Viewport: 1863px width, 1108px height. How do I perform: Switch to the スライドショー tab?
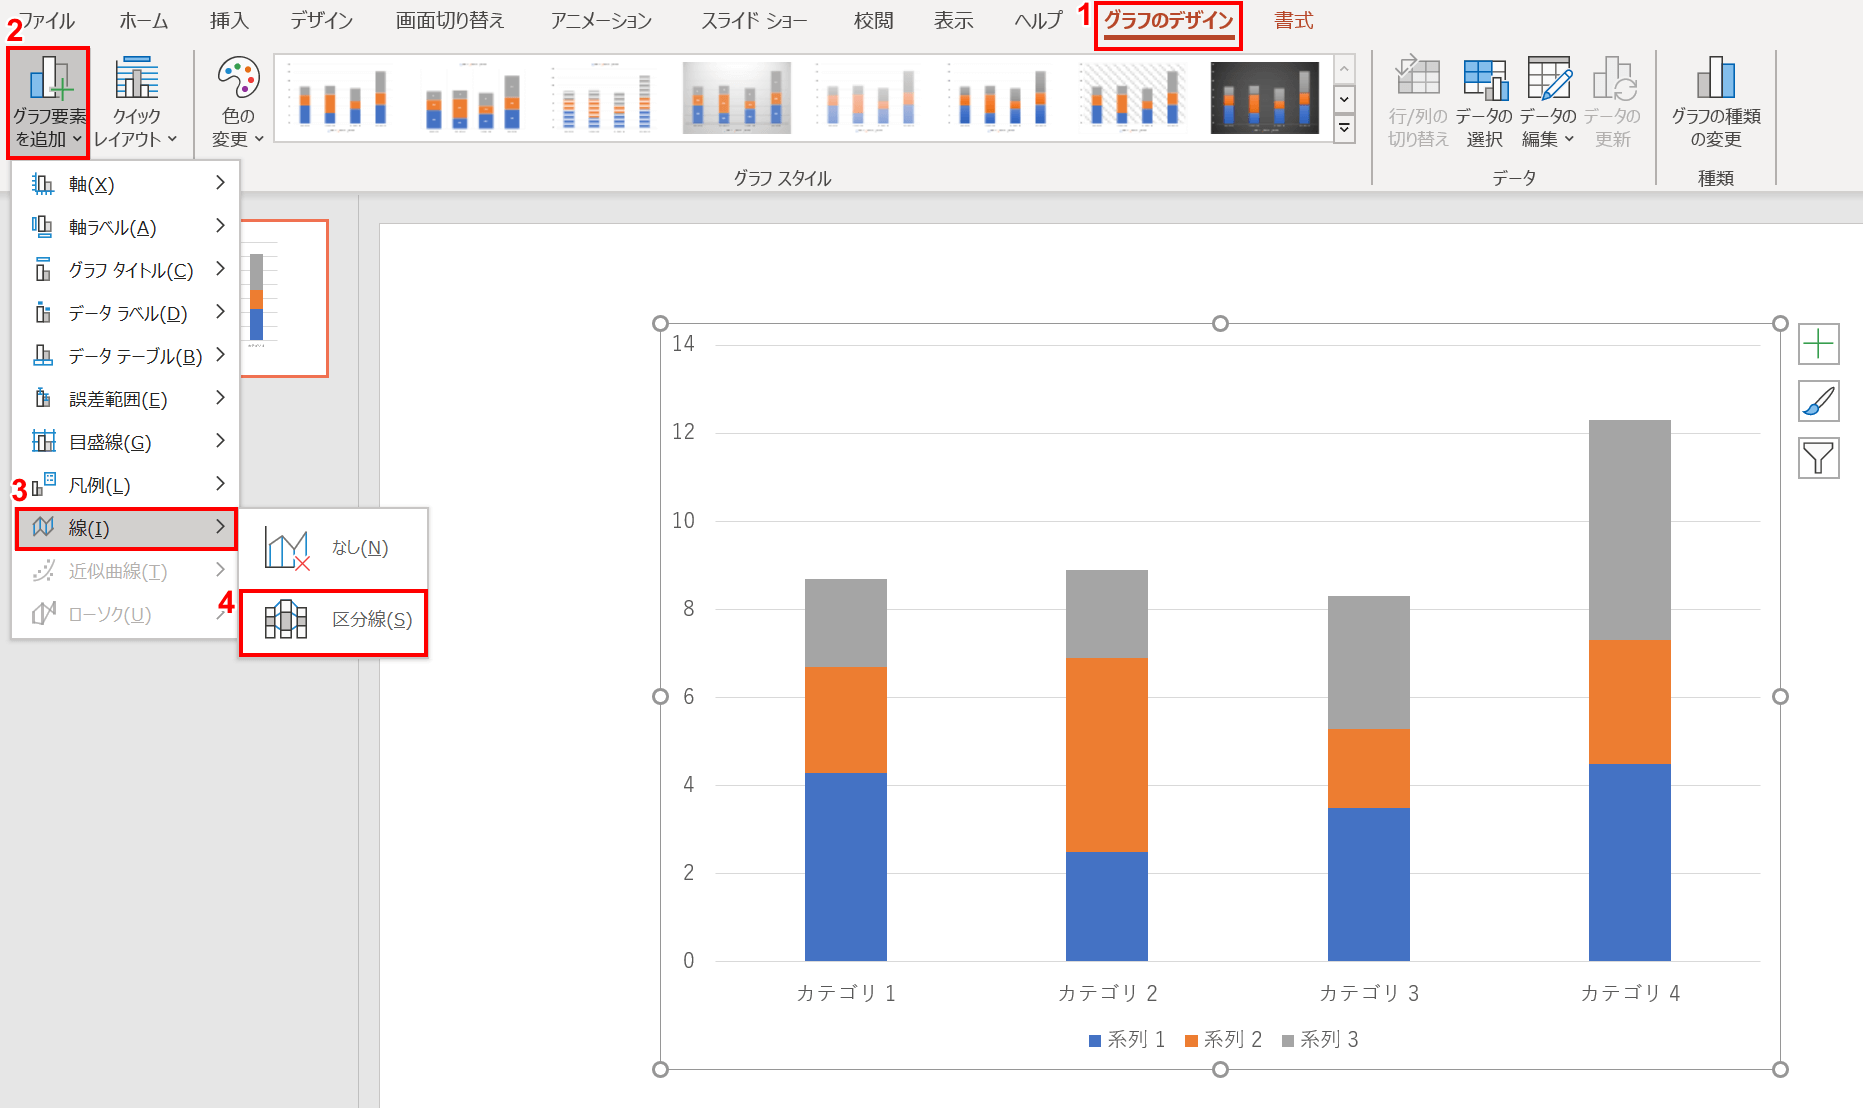[x=754, y=21]
